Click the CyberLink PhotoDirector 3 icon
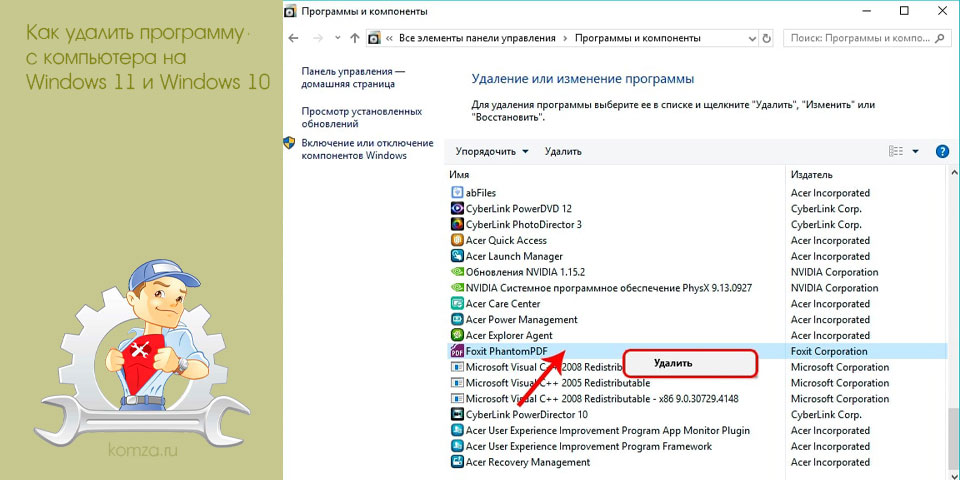 point(457,224)
